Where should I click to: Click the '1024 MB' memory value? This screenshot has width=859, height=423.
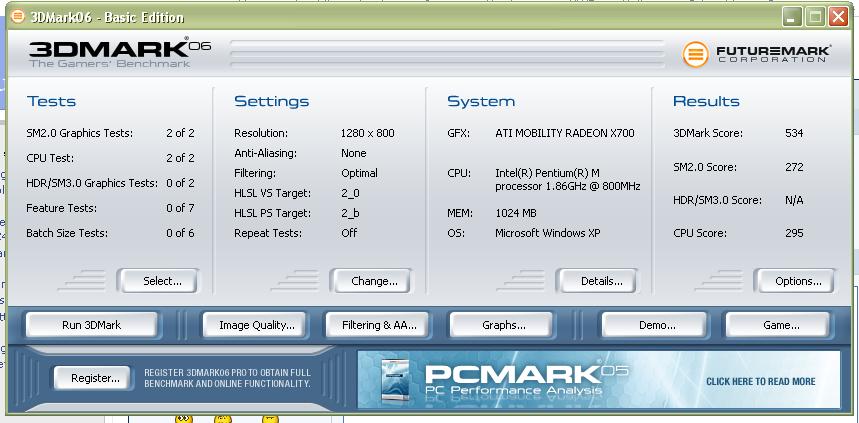click(516, 213)
